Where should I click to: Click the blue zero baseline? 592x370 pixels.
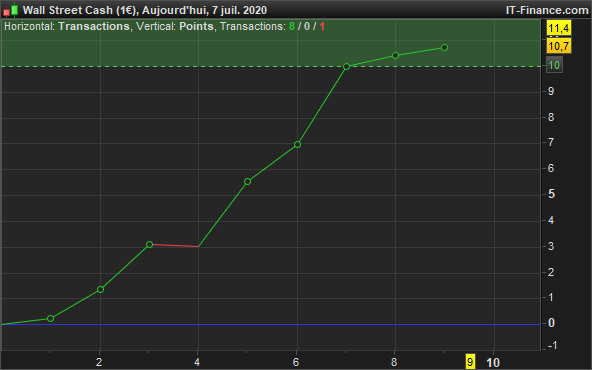pos(271,324)
